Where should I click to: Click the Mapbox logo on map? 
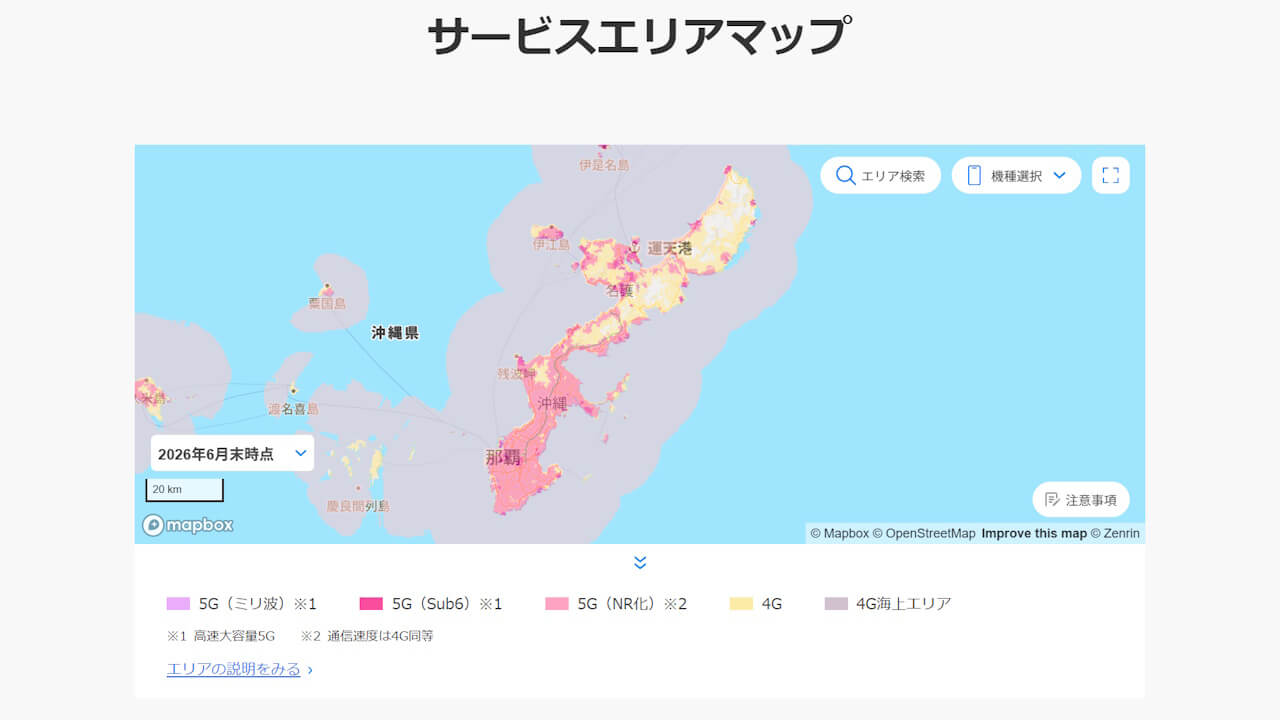coord(188,525)
